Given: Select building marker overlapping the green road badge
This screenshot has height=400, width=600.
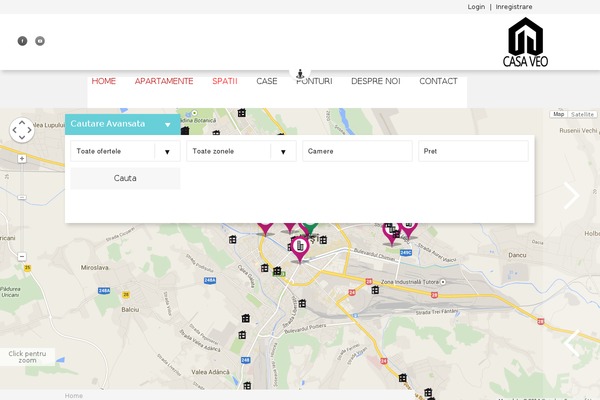Looking at the screenshot, I should (x=277, y=271).
